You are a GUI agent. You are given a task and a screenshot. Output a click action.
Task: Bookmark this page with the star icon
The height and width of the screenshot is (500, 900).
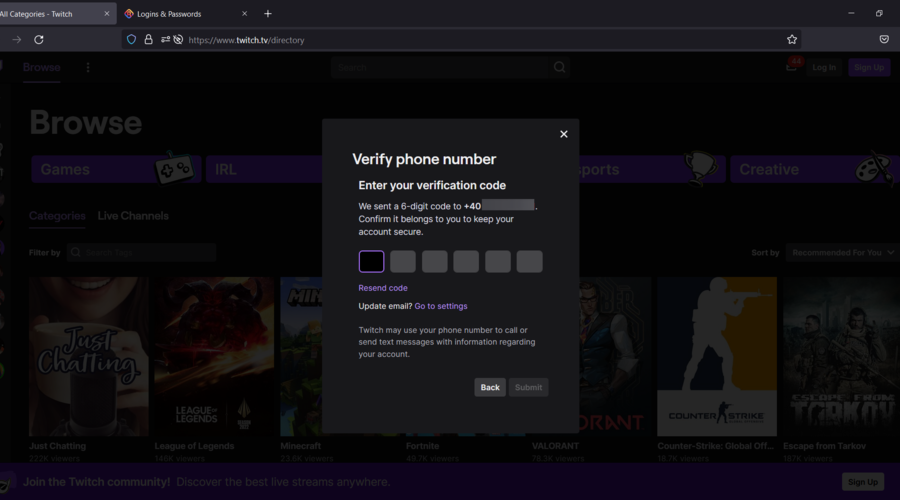(x=792, y=40)
